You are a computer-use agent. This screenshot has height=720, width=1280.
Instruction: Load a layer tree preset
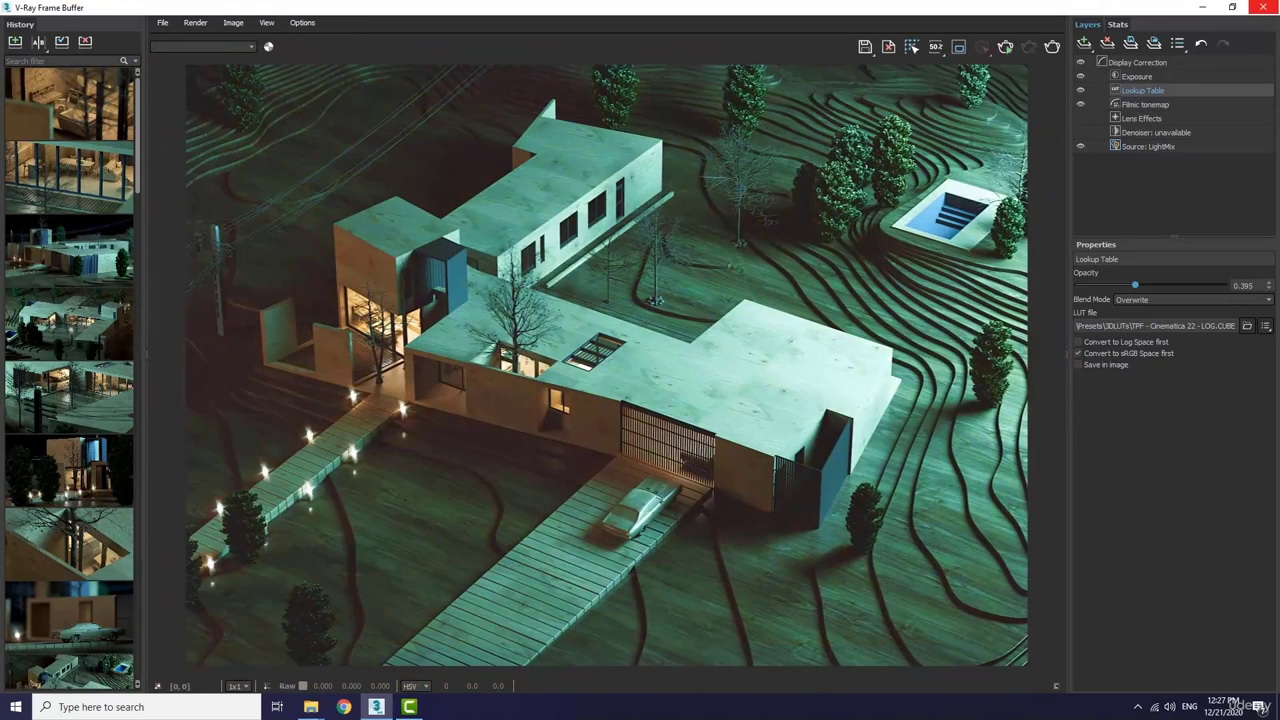tap(1154, 43)
